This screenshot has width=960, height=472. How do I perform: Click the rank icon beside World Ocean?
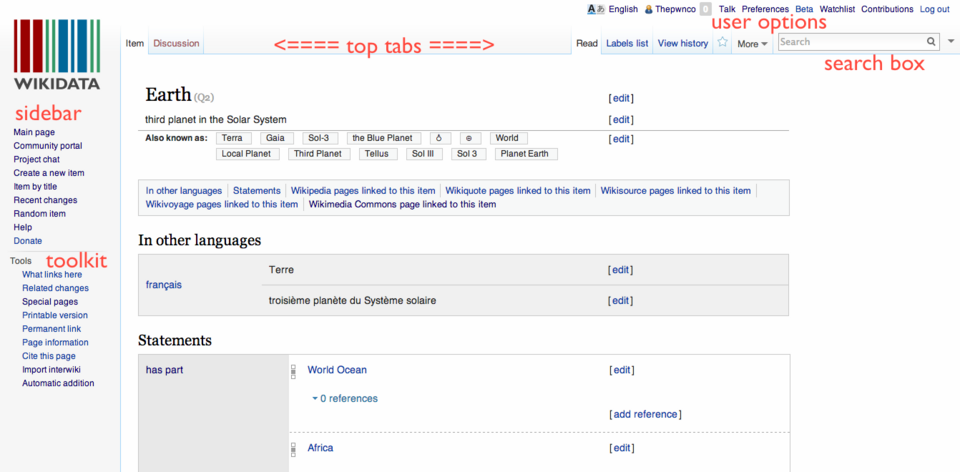point(293,372)
